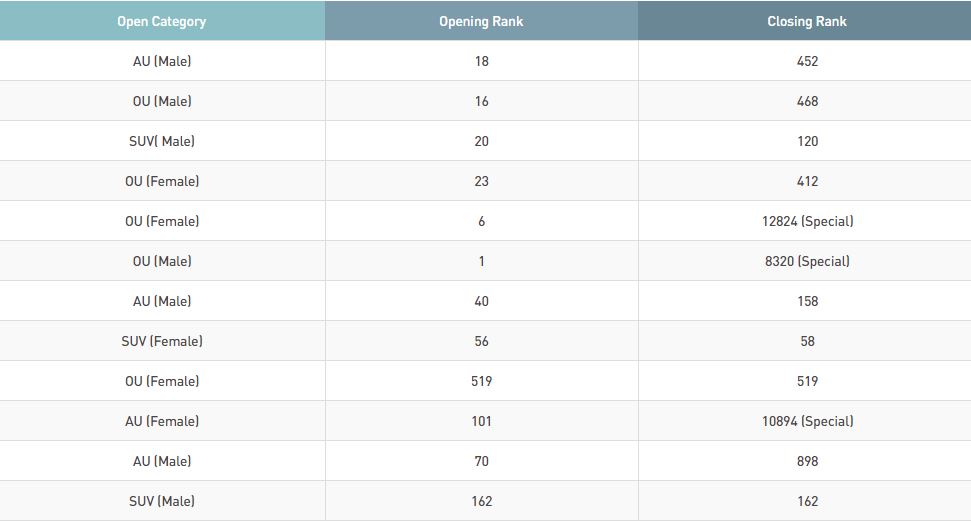971x523 pixels.
Task: Click the Closing Rank column header
Action: (806, 21)
